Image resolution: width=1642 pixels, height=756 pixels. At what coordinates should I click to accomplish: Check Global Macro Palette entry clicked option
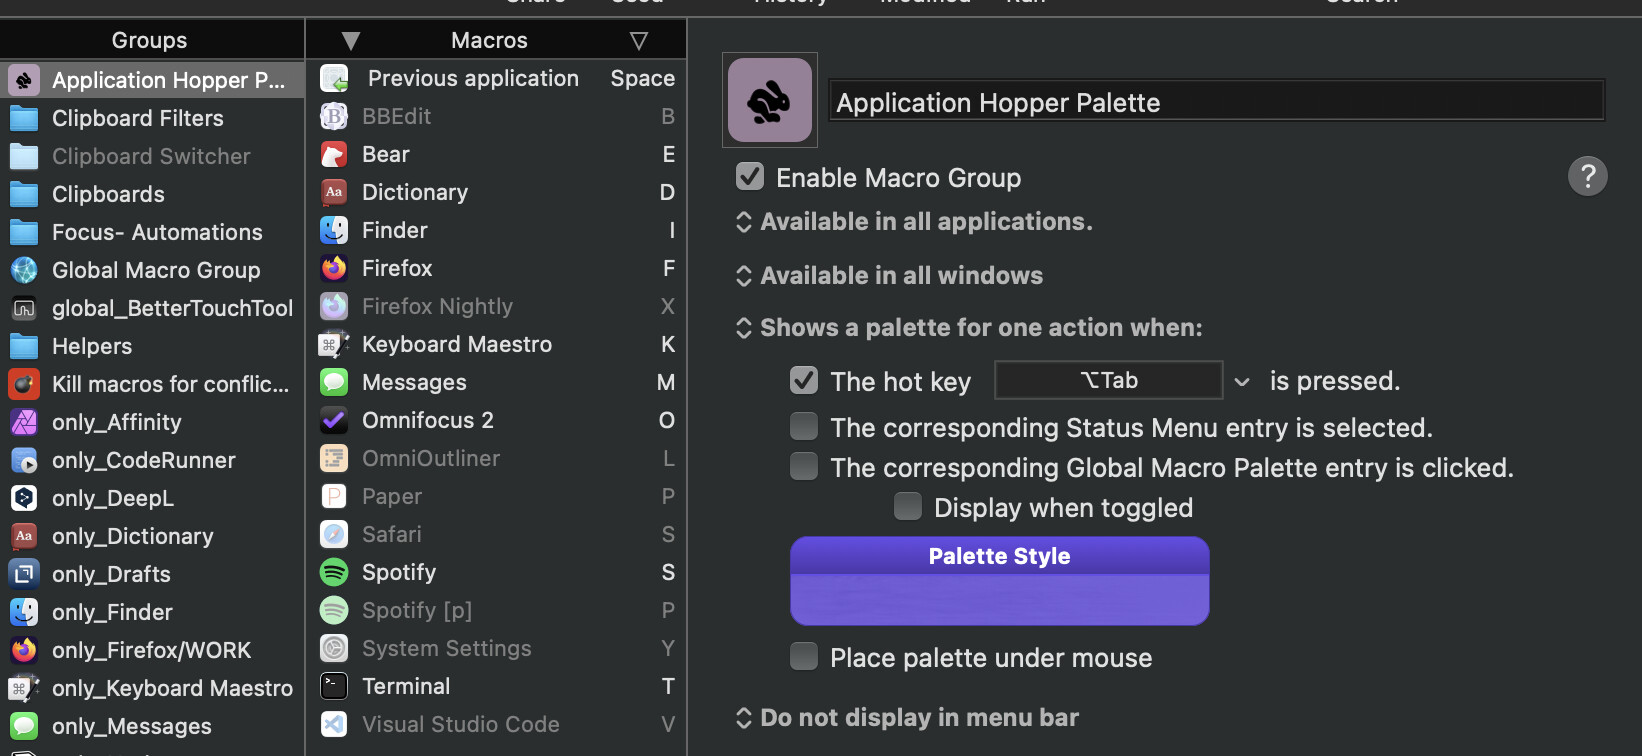tap(804, 467)
